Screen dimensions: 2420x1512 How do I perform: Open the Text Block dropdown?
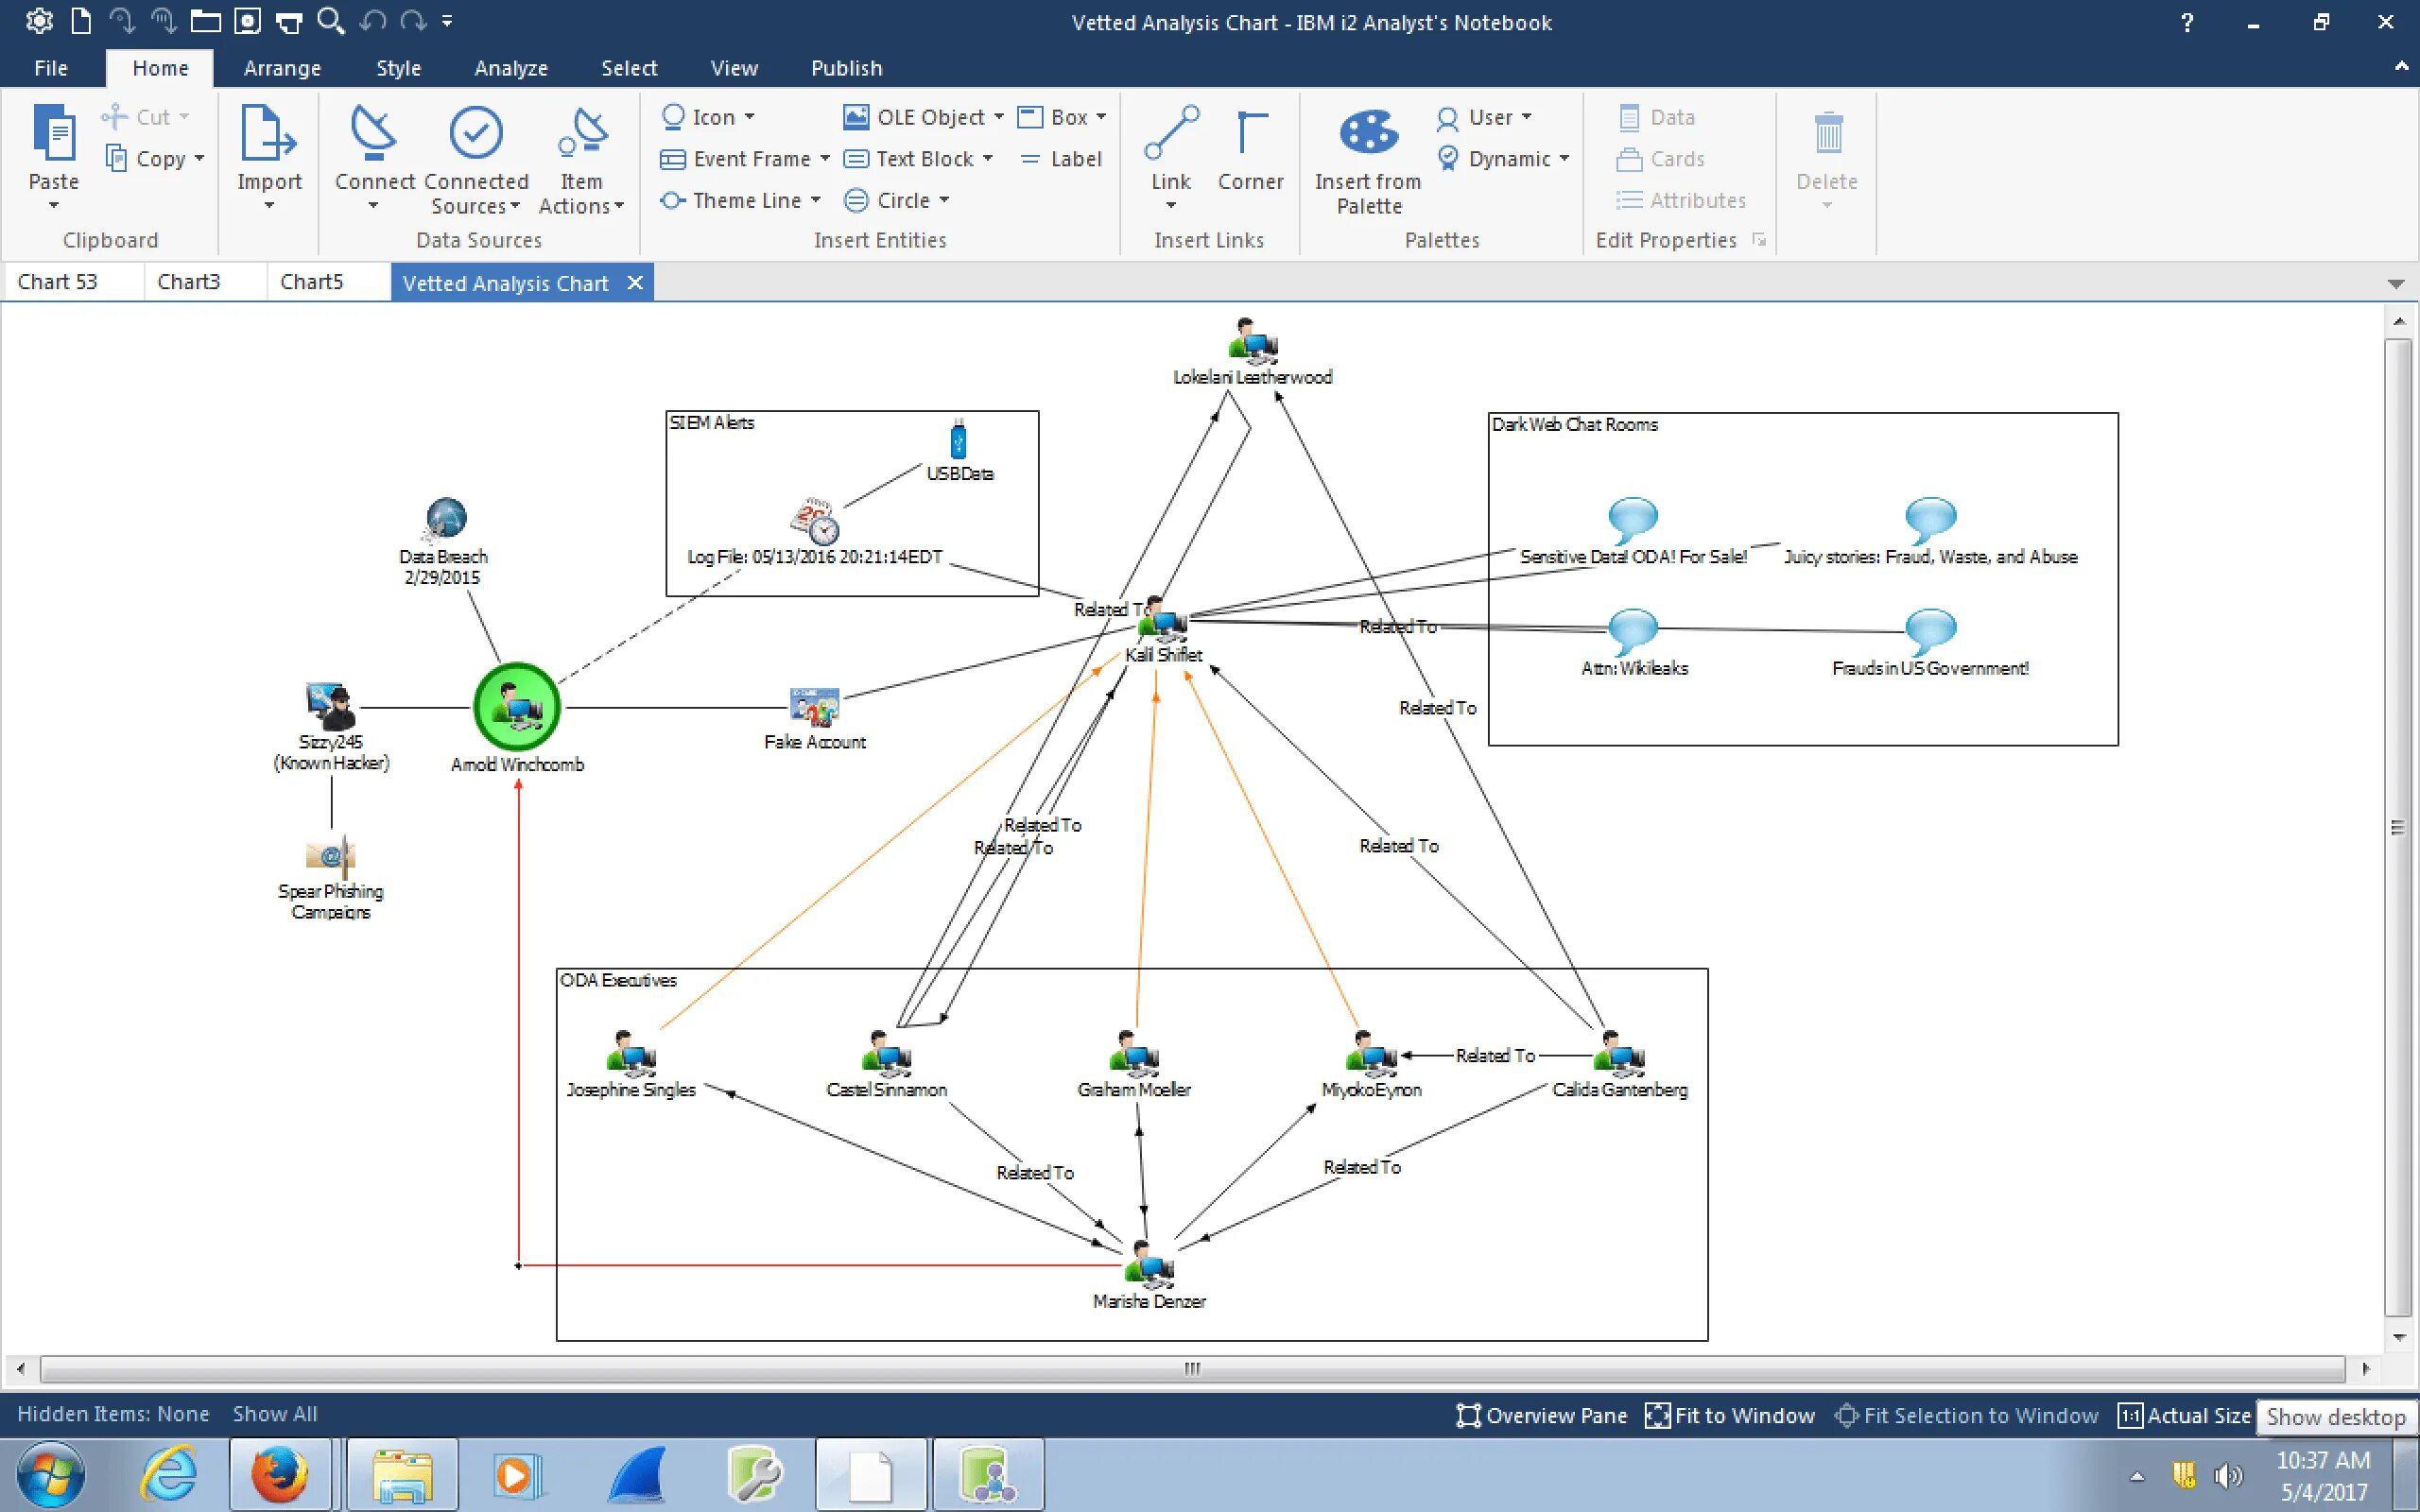(x=988, y=159)
